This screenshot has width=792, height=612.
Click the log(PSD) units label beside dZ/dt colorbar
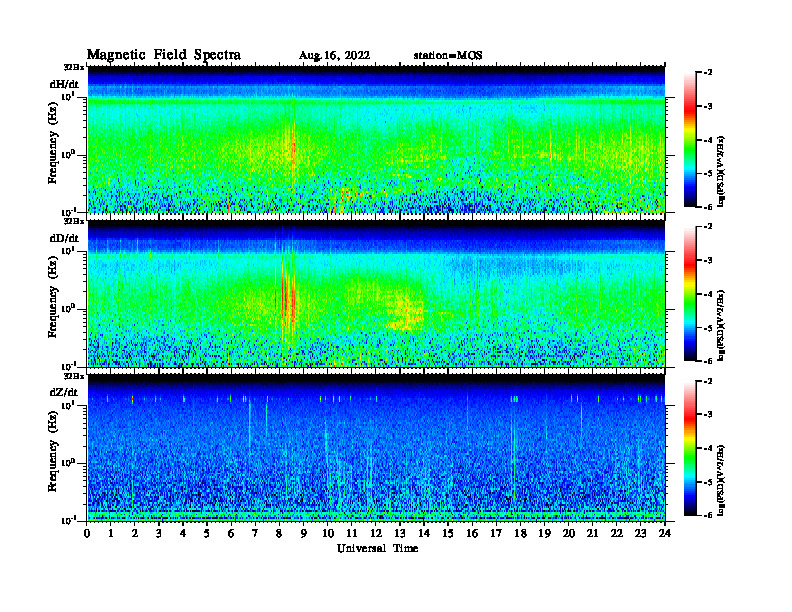pos(721,480)
